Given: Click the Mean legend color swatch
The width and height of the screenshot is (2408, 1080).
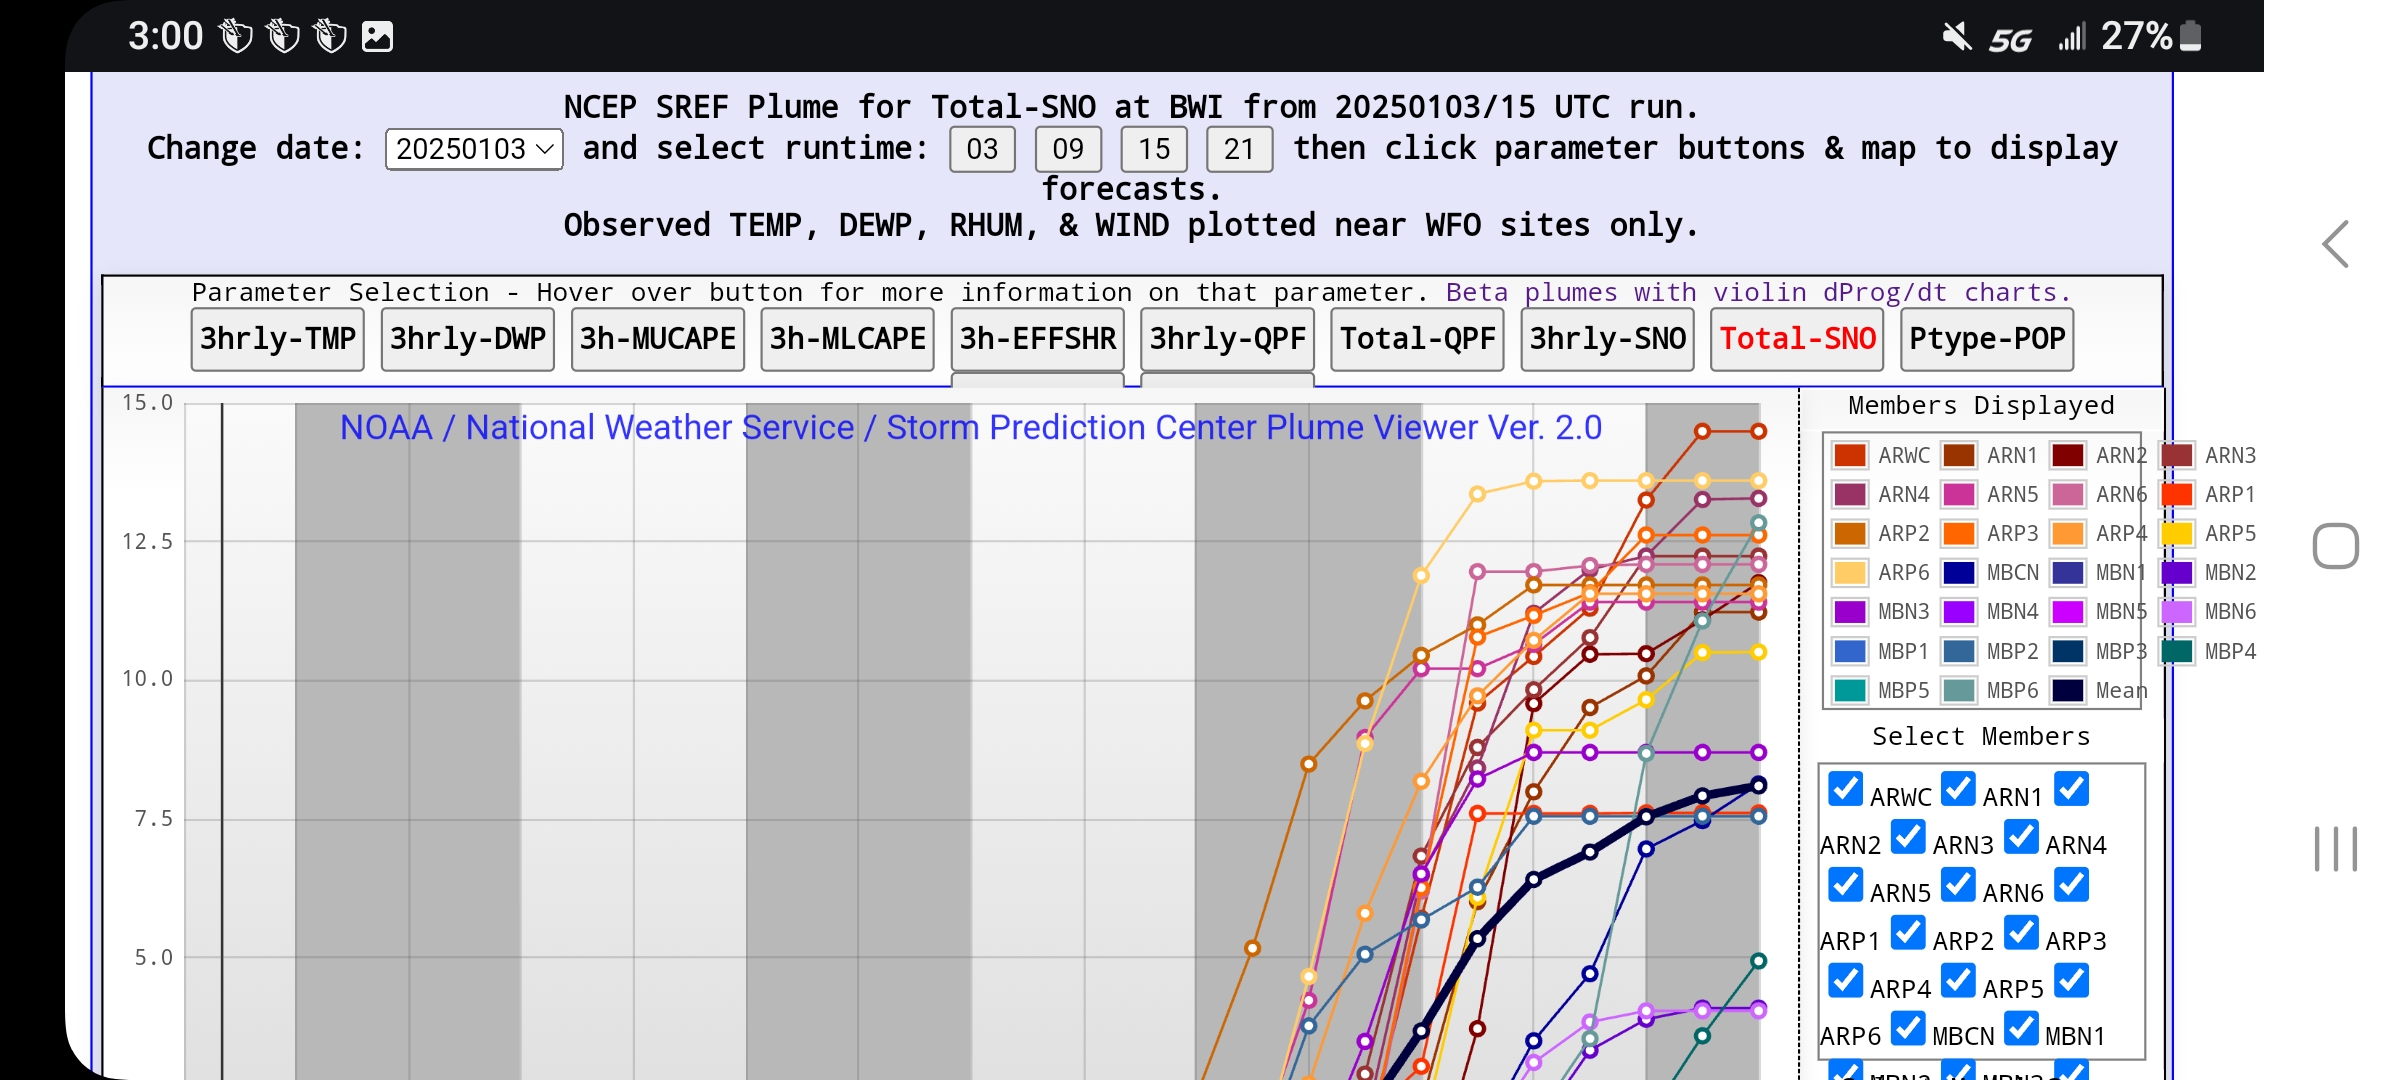Looking at the screenshot, I should (2068, 691).
